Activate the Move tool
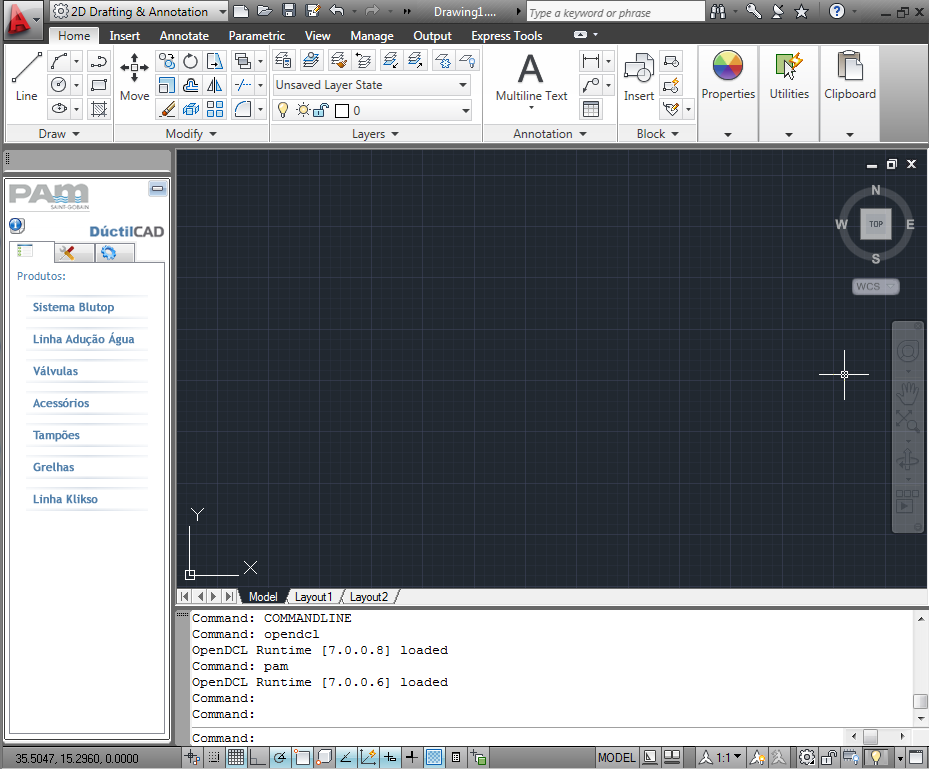This screenshot has width=929, height=769. pos(134,77)
